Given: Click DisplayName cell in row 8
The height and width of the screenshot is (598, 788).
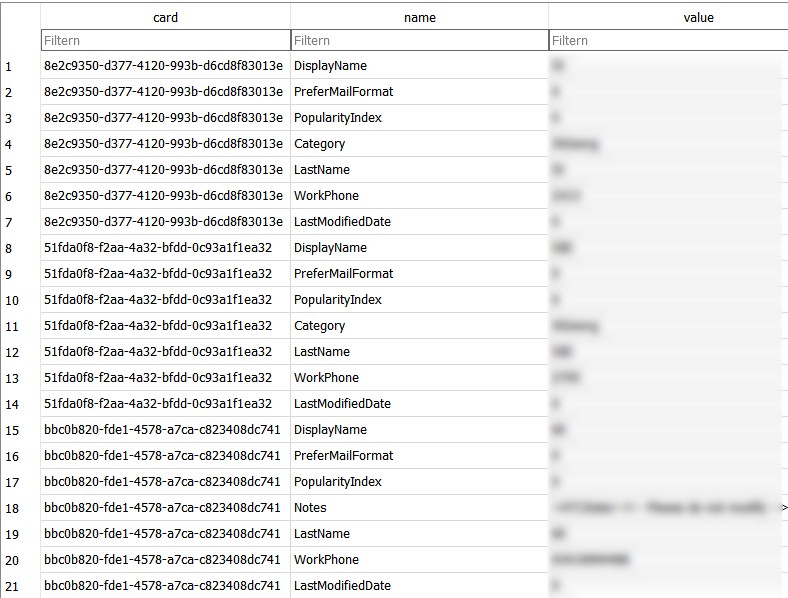Looking at the screenshot, I should pyautogui.click(x=419, y=248).
